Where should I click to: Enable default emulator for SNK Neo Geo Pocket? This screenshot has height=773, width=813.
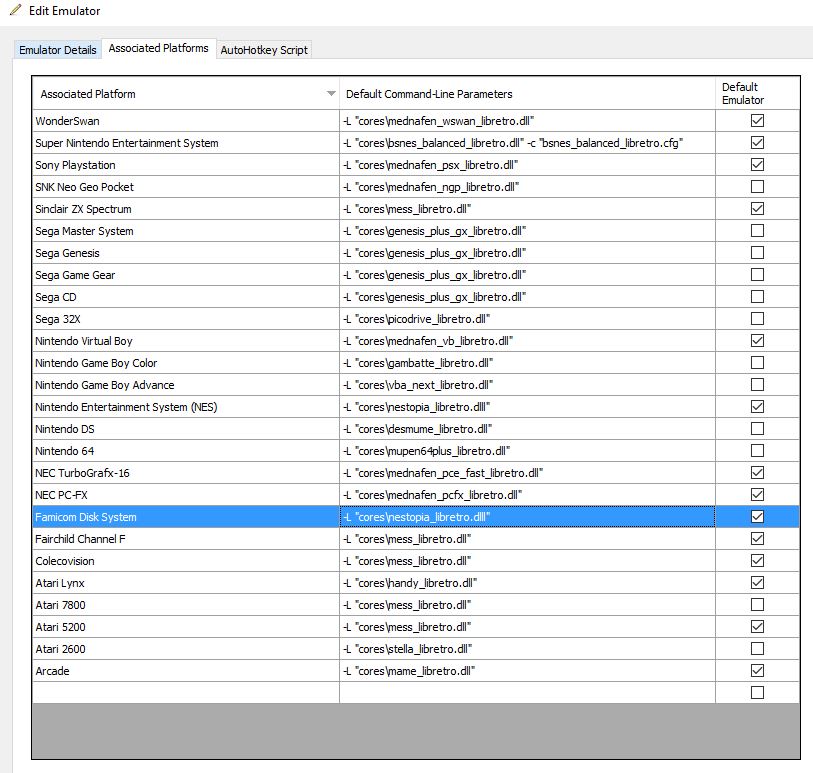(758, 187)
